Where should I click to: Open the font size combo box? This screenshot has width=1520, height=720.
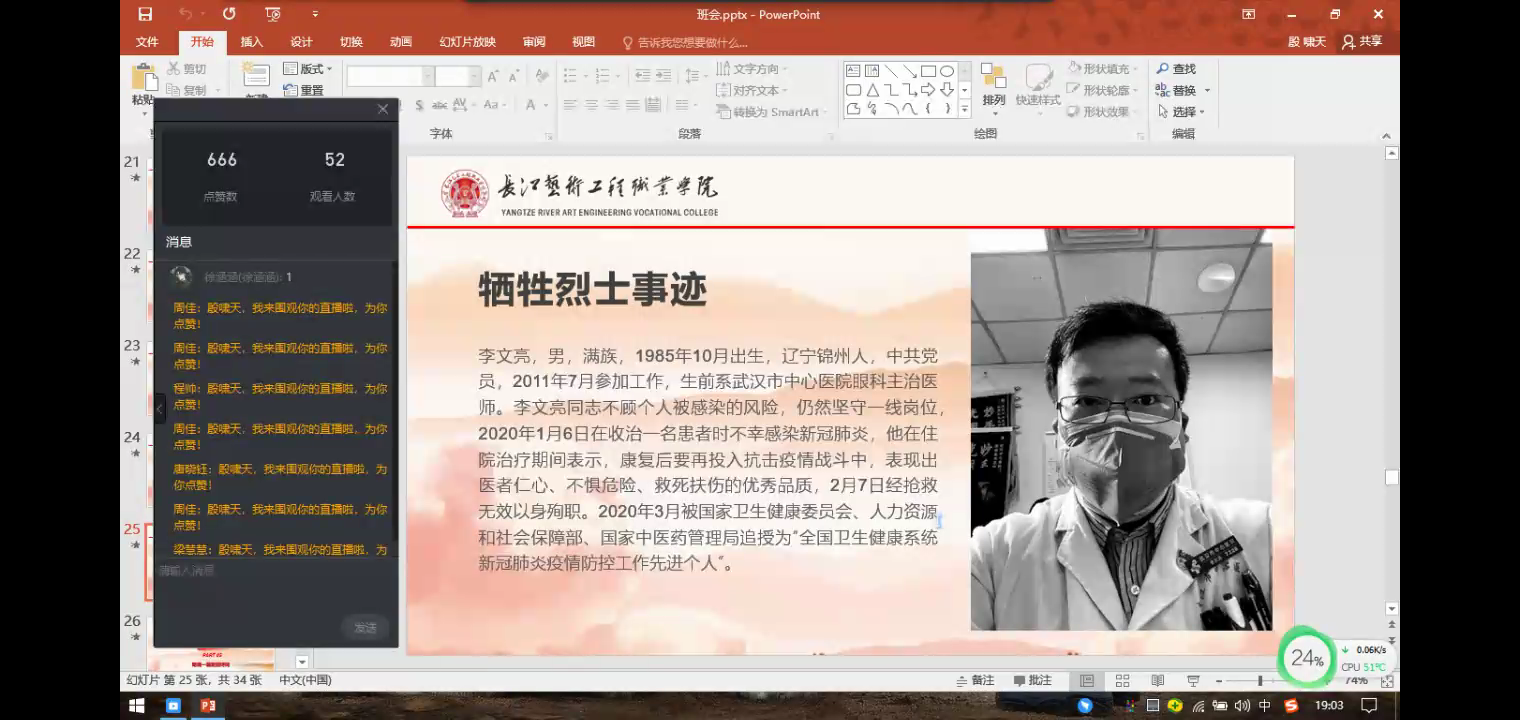coord(458,76)
